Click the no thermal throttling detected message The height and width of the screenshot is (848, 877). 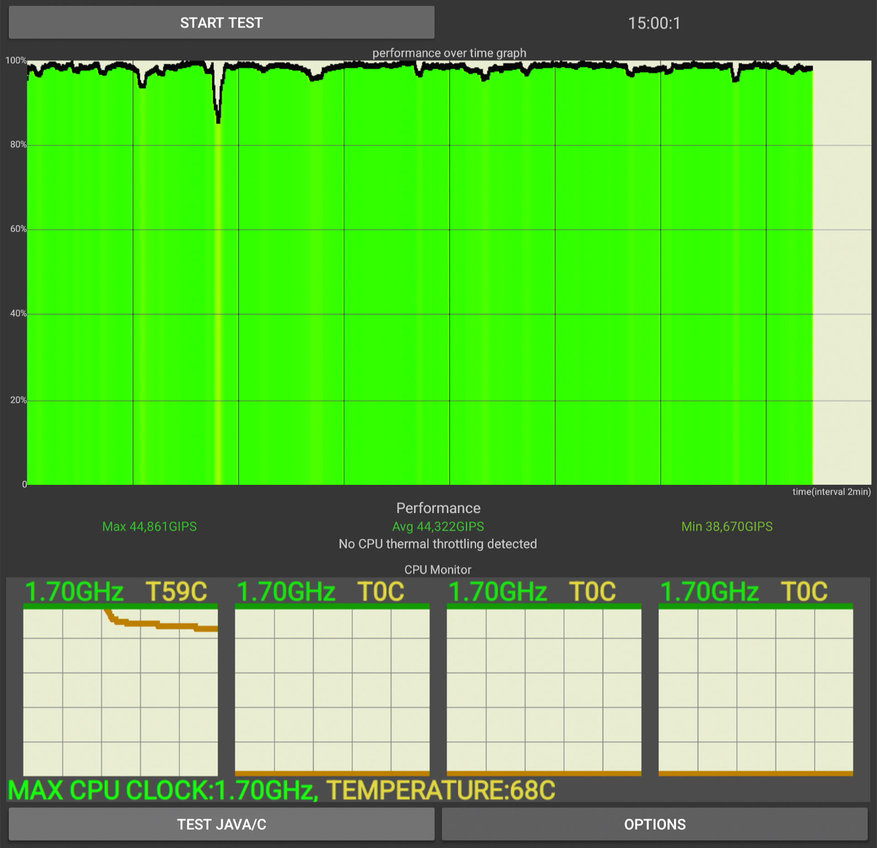point(438,544)
